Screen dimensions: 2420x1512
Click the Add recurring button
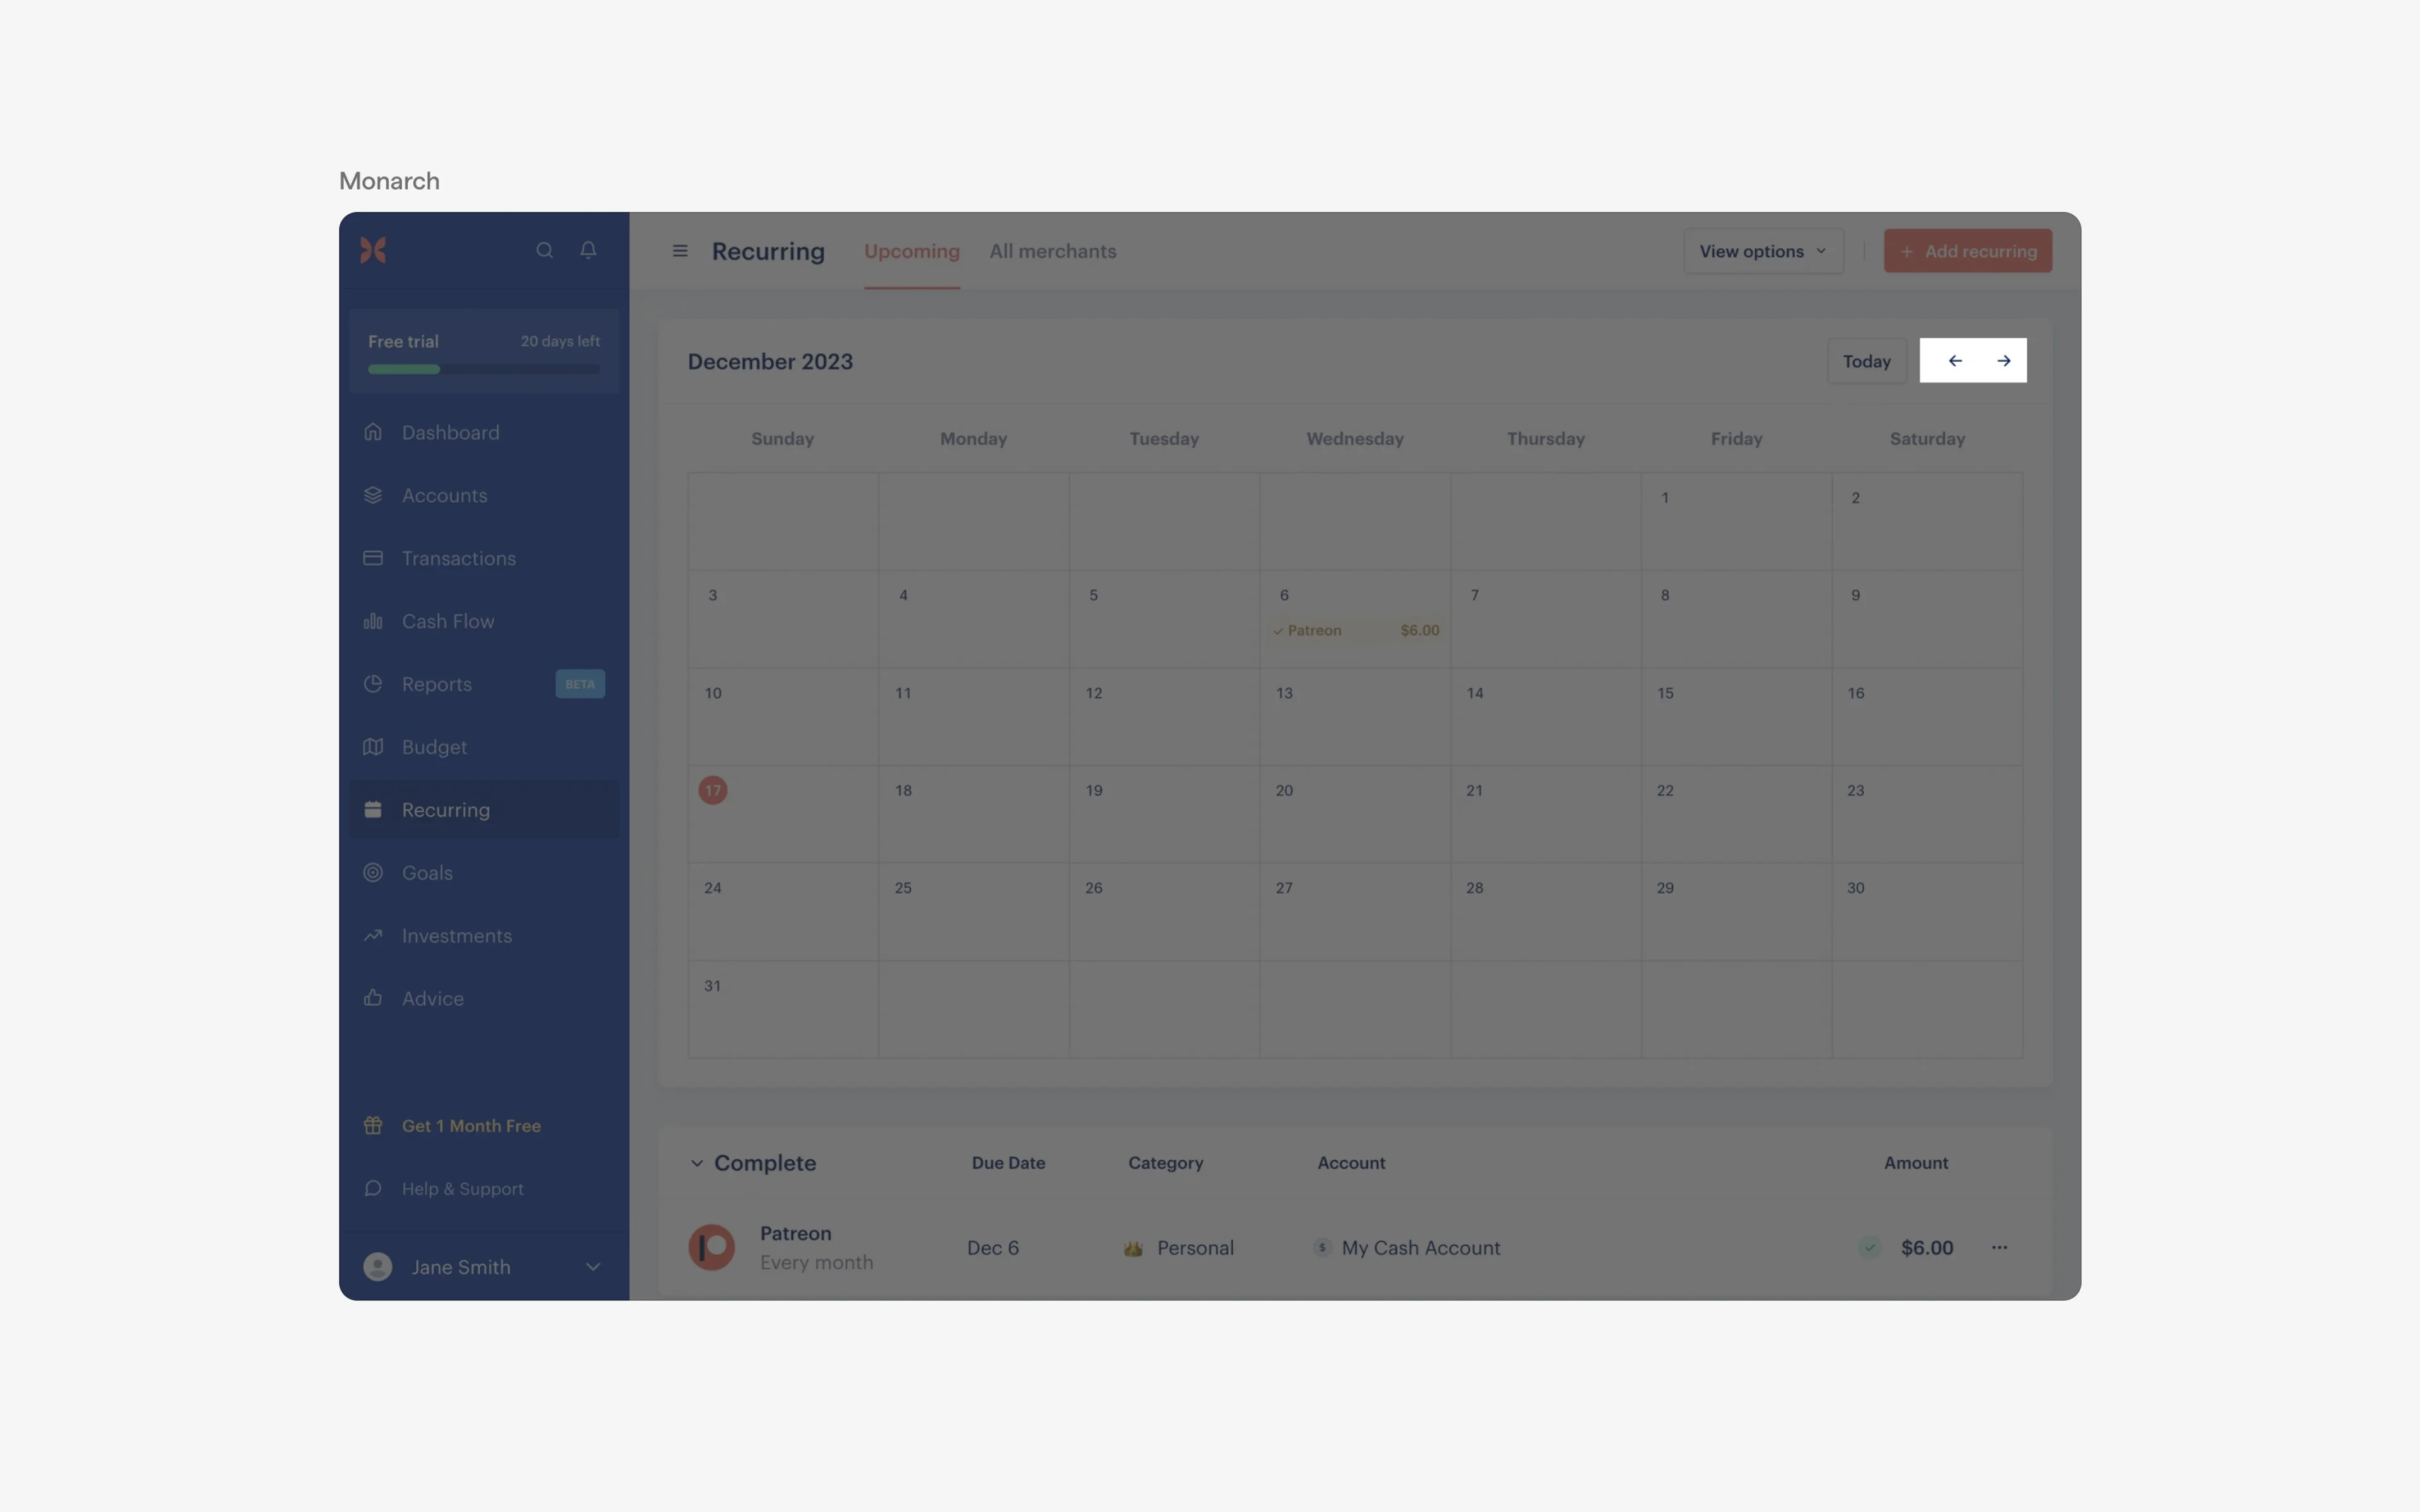(x=1966, y=251)
